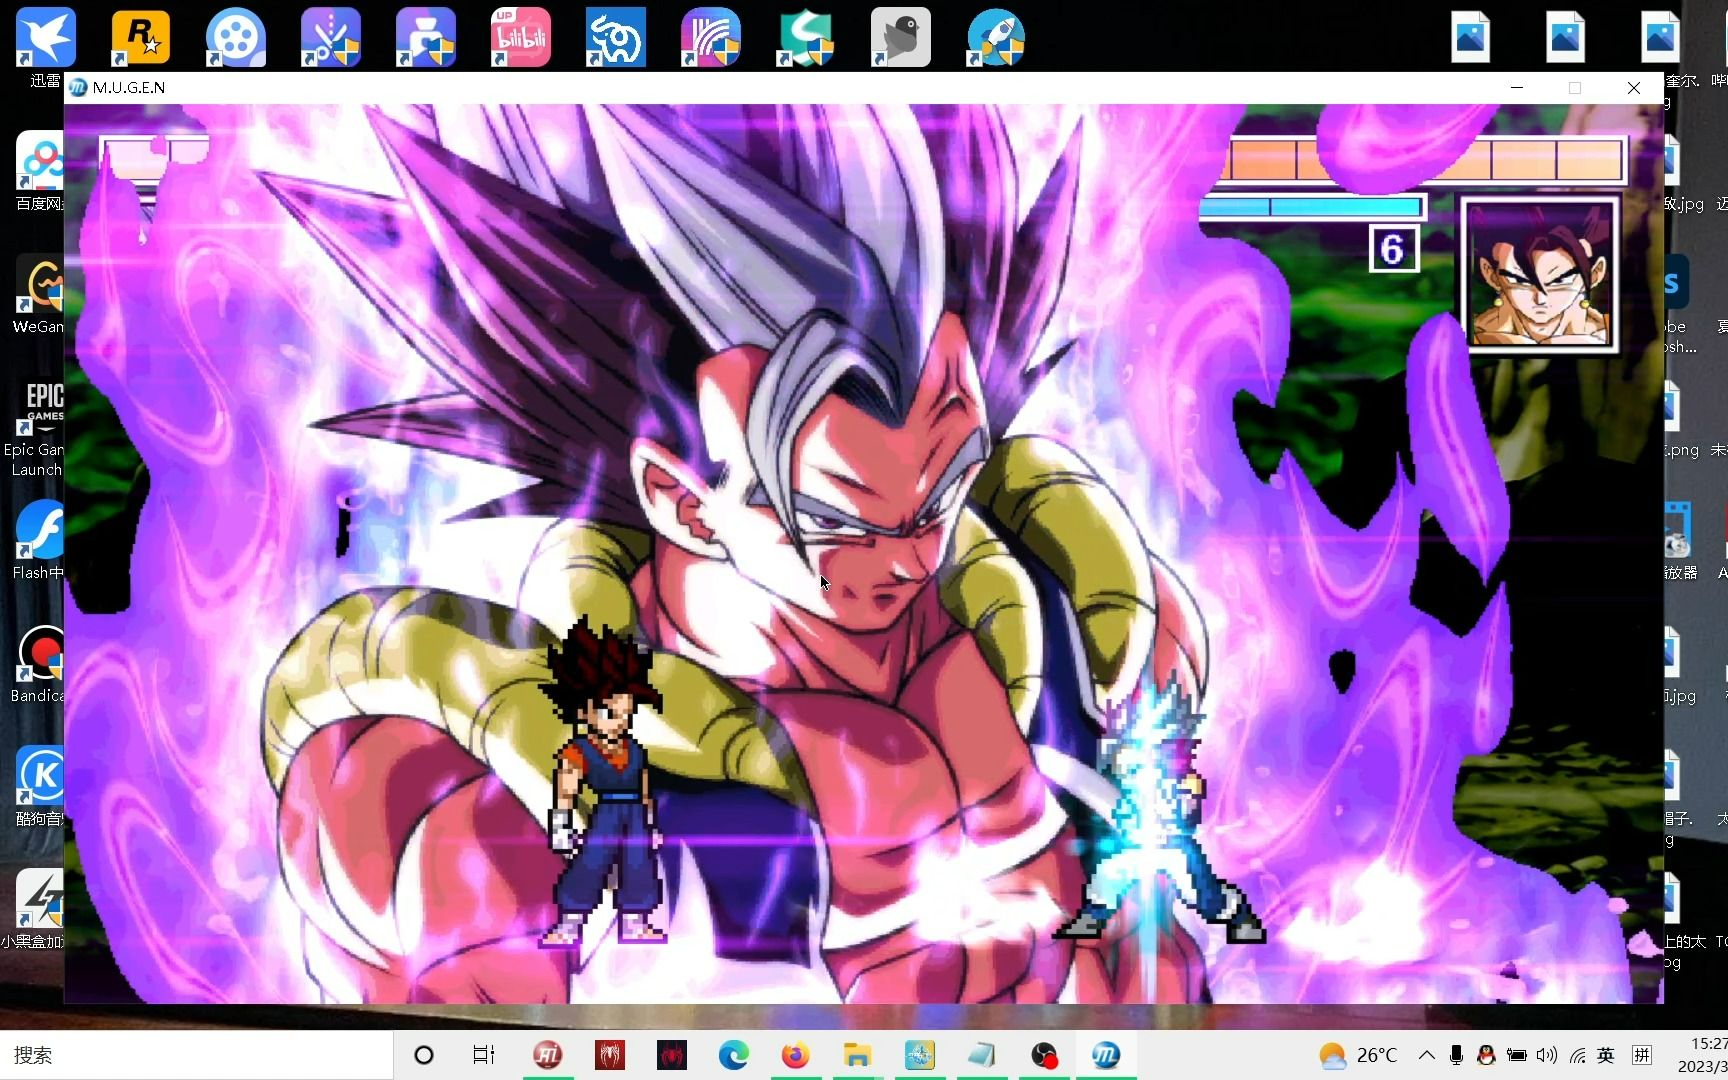Open the film reel video app shortcut
The image size is (1728, 1080).
point(236,38)
